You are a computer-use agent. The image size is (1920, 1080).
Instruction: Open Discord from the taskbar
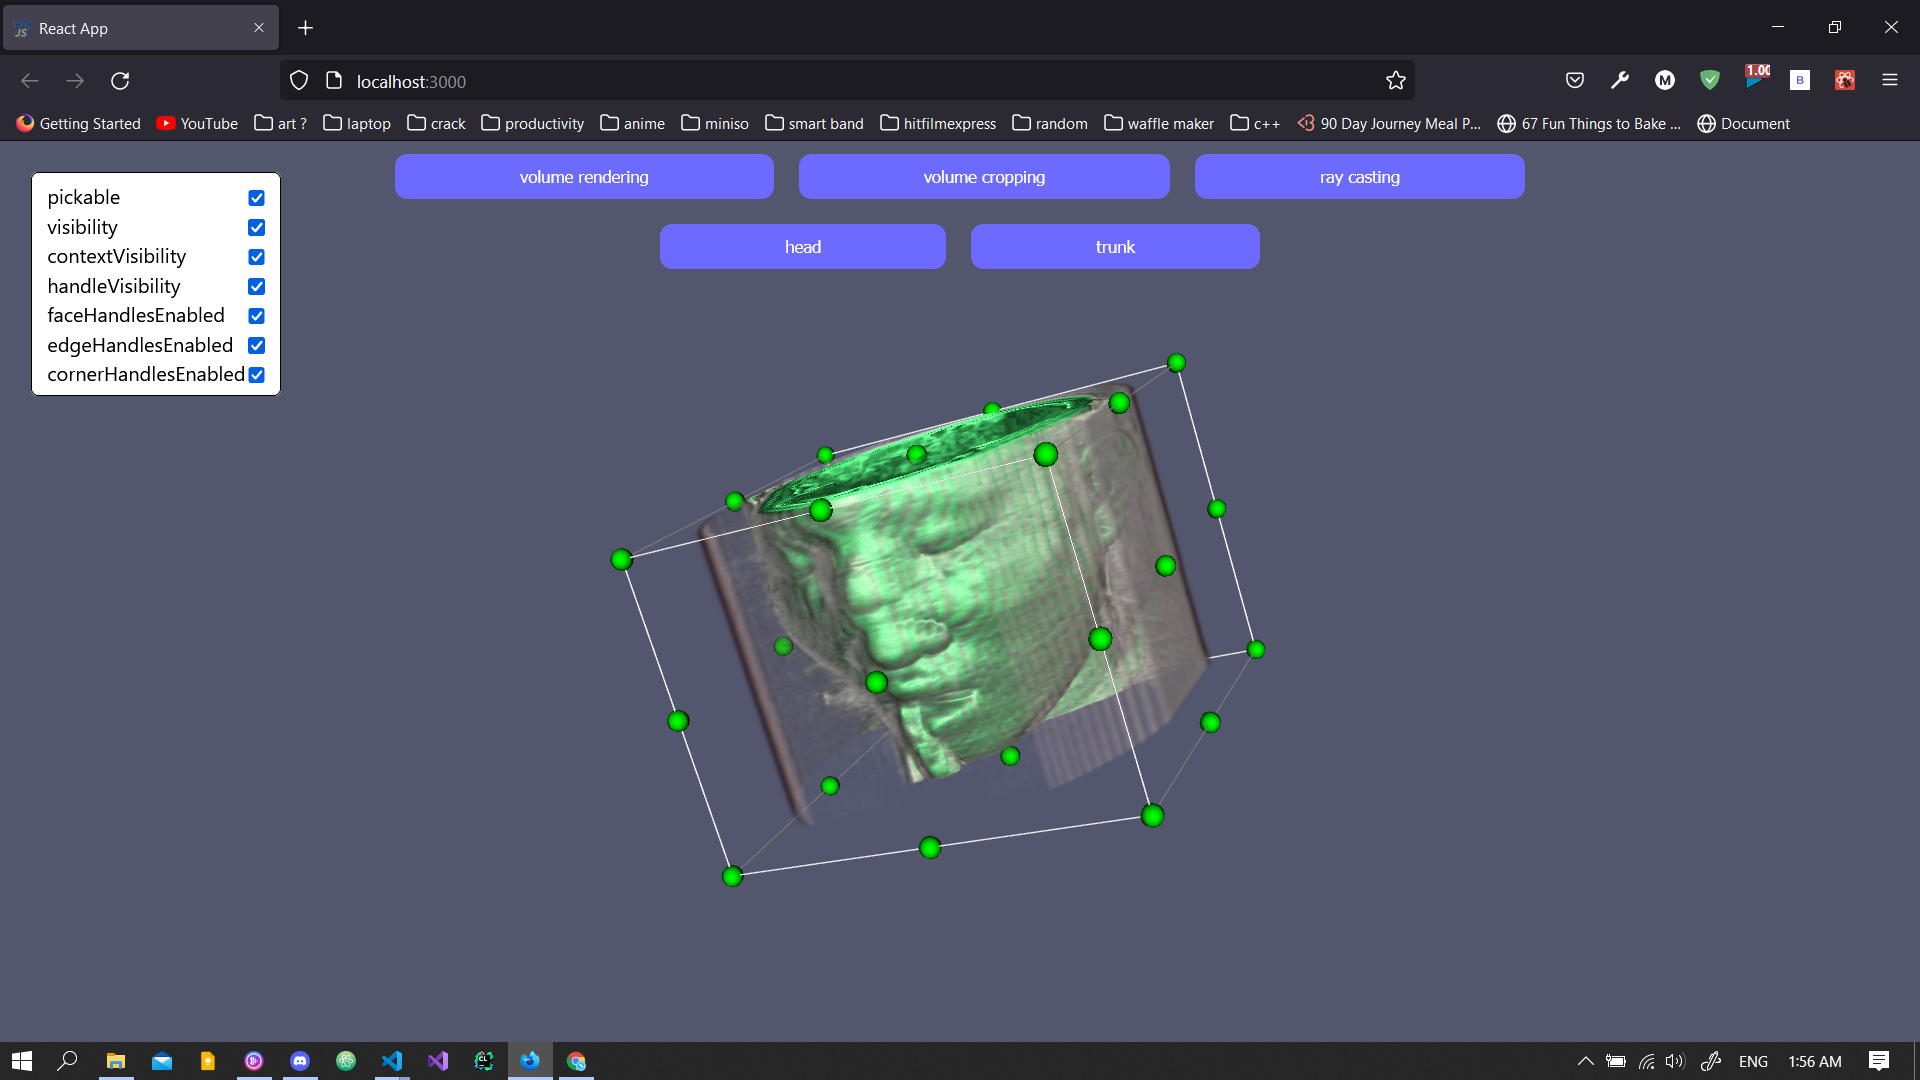300,1061
